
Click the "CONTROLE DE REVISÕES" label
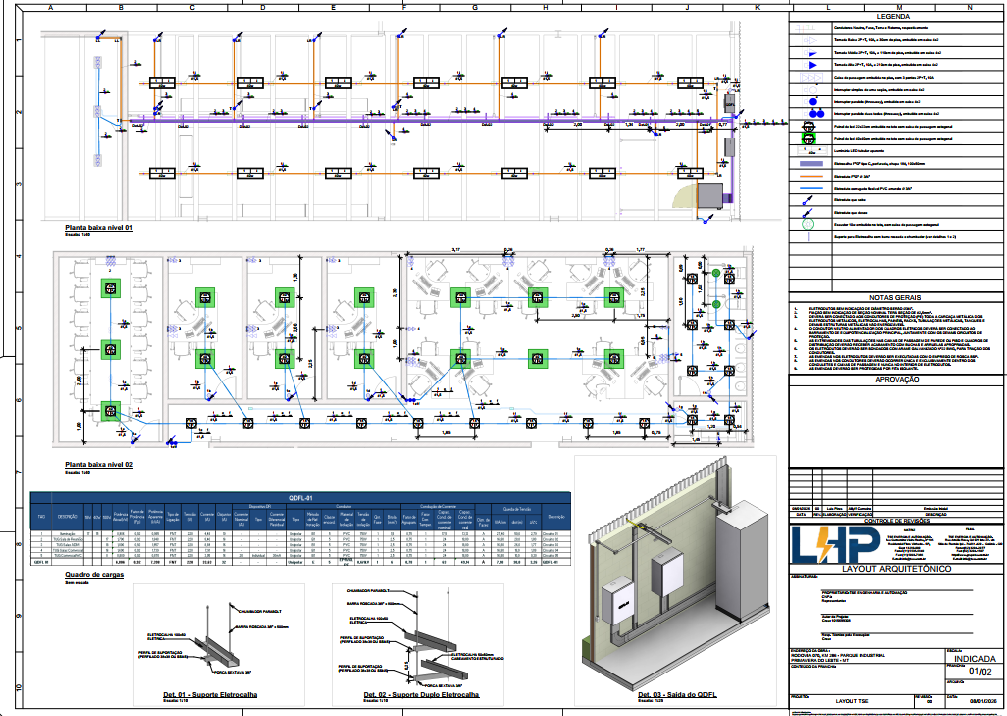[x=897, y=521]
